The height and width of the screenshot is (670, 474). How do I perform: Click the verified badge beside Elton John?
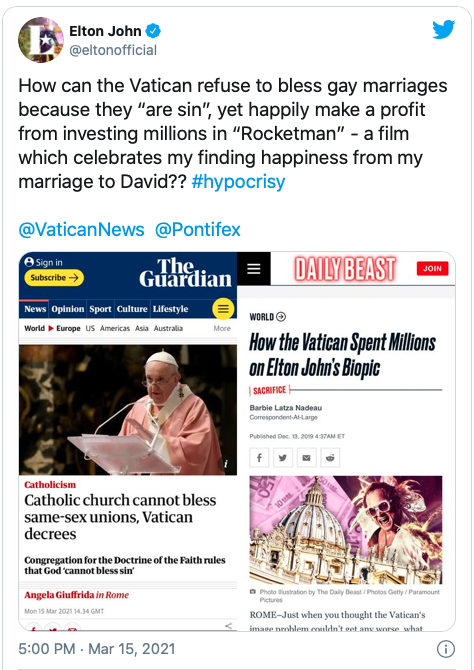point(153,31)
